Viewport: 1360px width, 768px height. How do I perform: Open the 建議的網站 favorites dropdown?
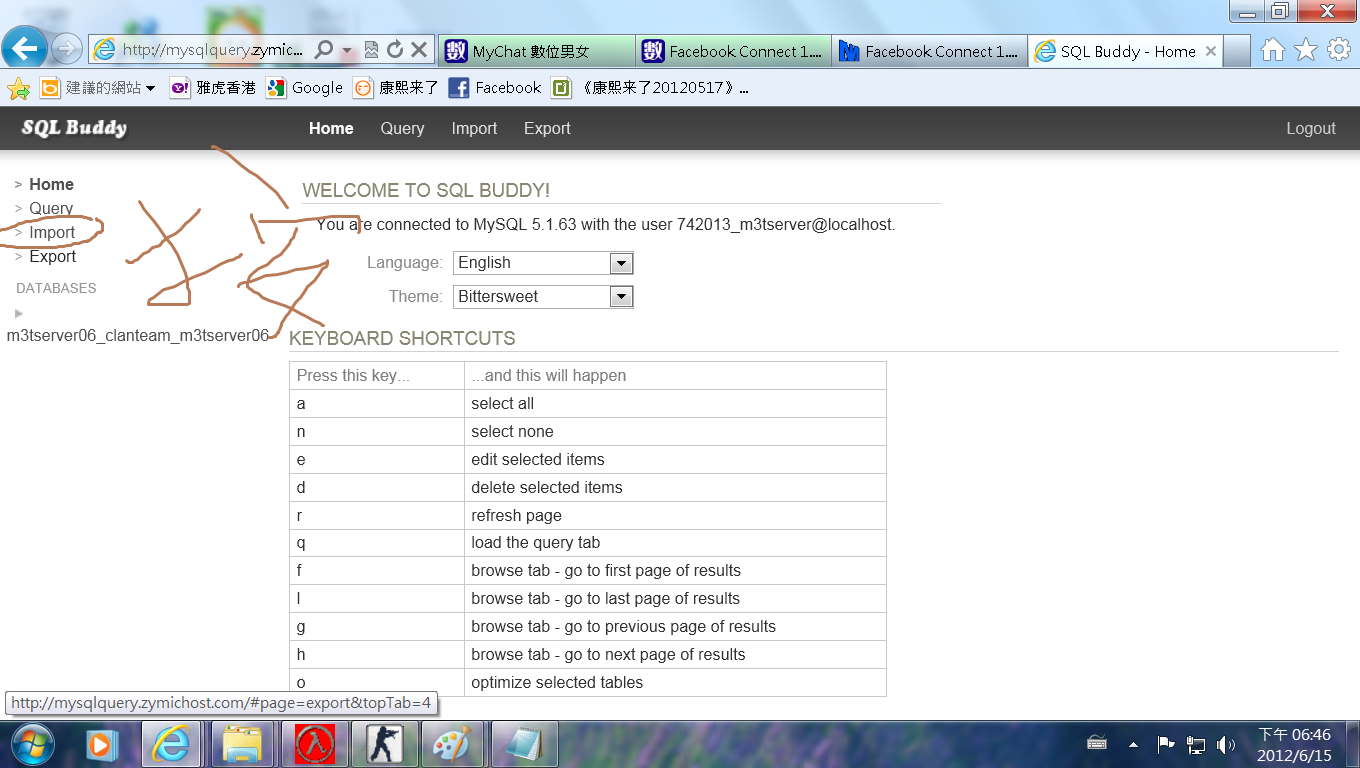[98, 88]
